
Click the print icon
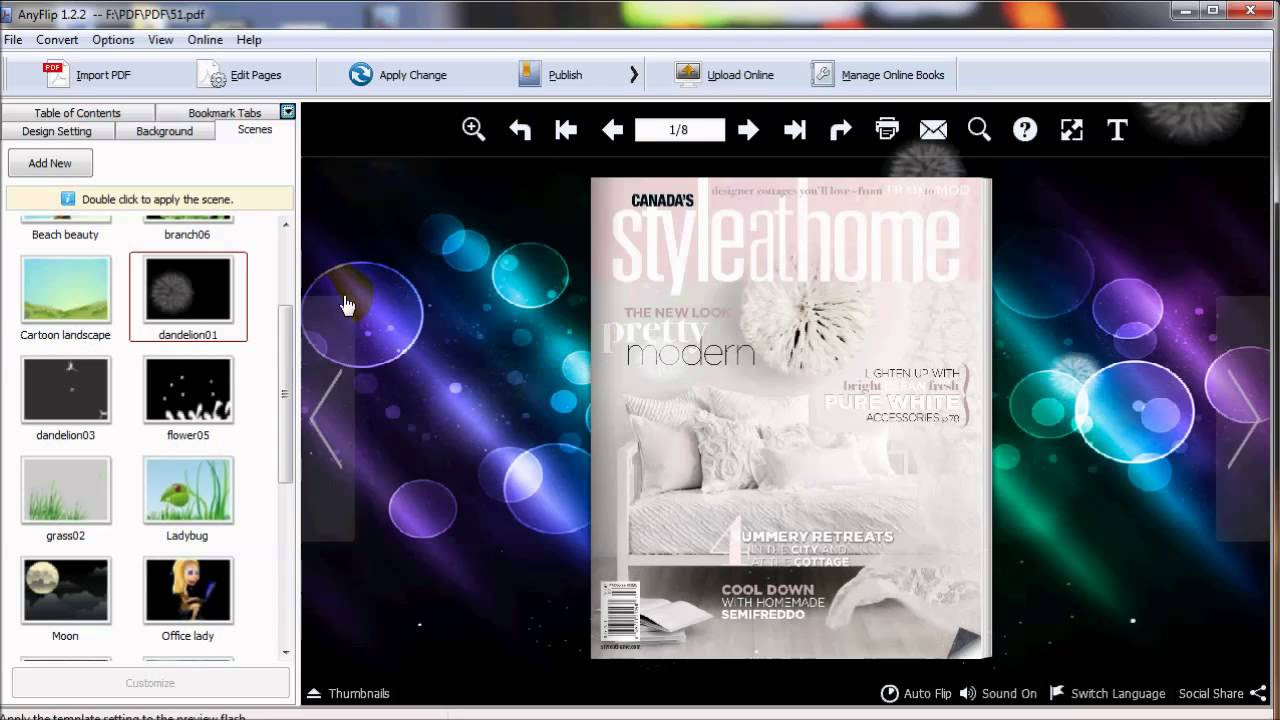[x=887, y=129]
